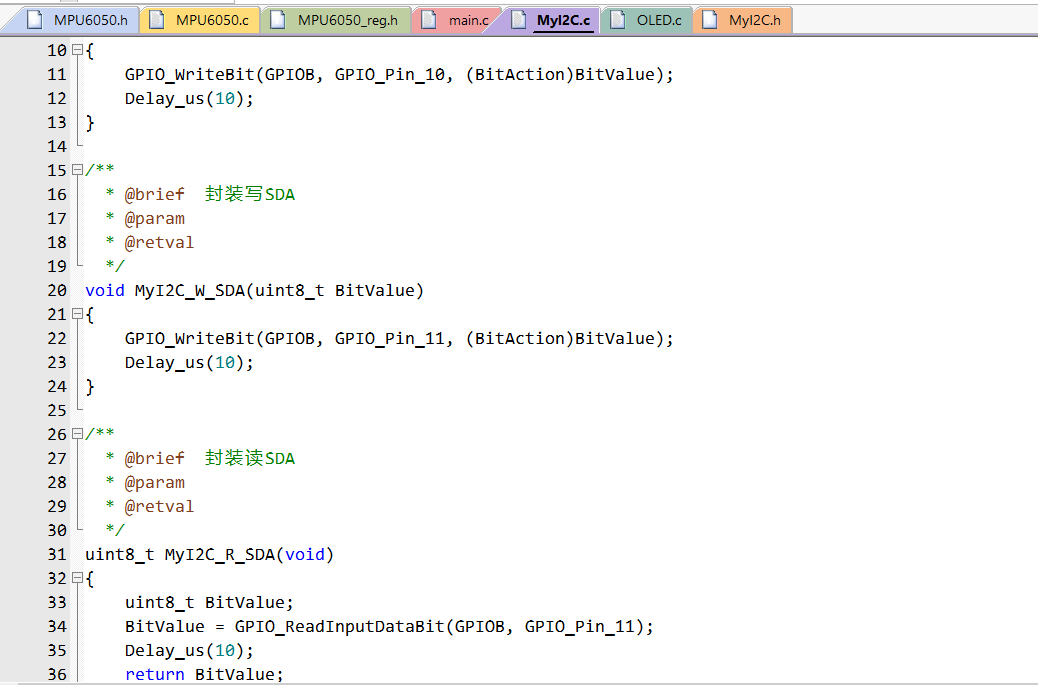Viewport: 1038px width, 685px height.
Task: Click line number 20 in the margin
Action: click(x=57, y=291)
